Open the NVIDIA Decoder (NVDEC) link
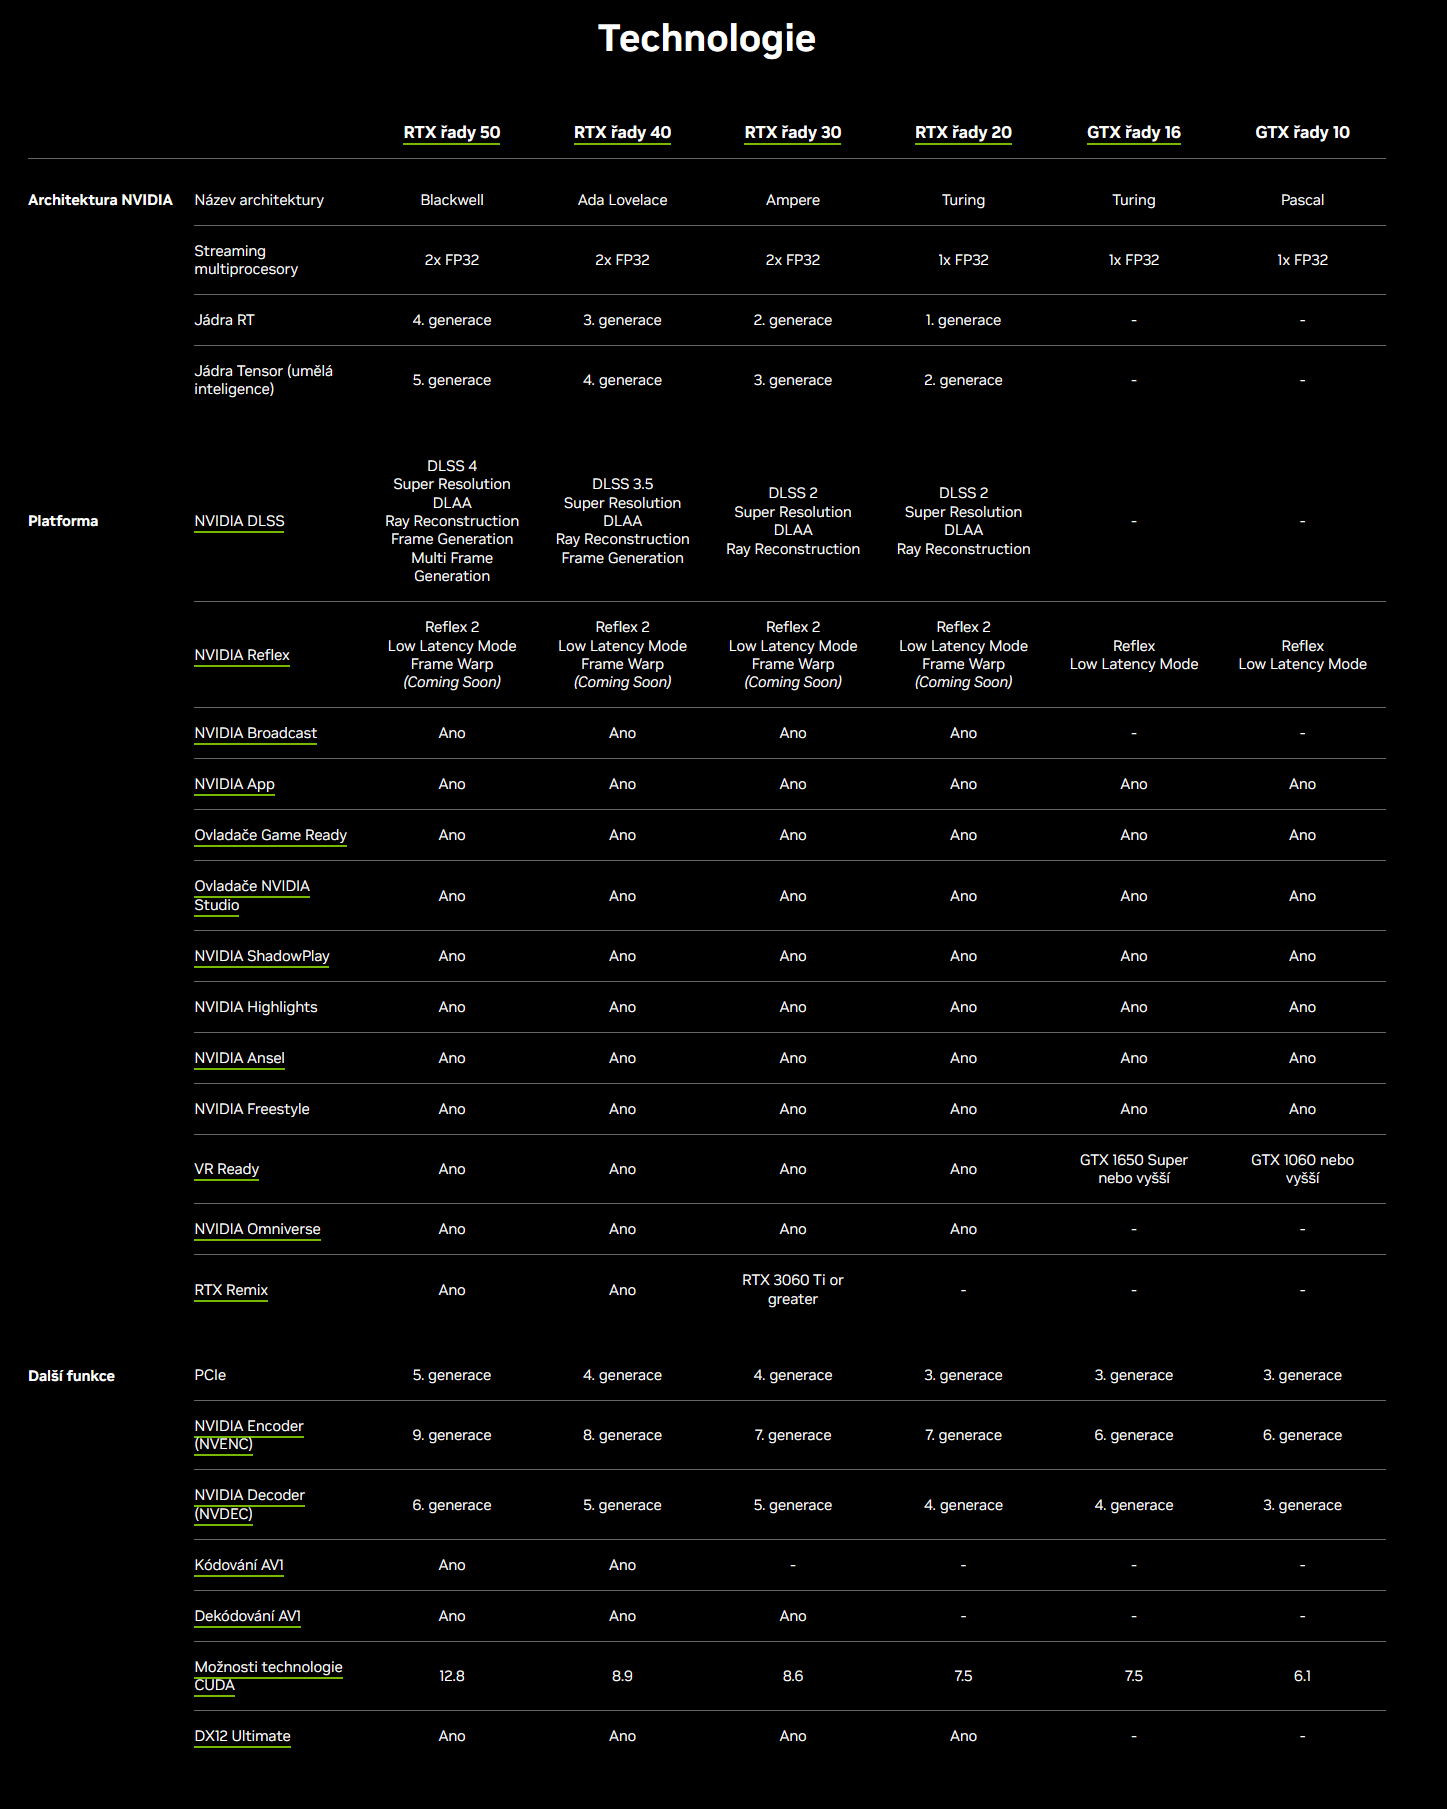Screen dimensions: 1447x1809 [x=249, y=1505]
